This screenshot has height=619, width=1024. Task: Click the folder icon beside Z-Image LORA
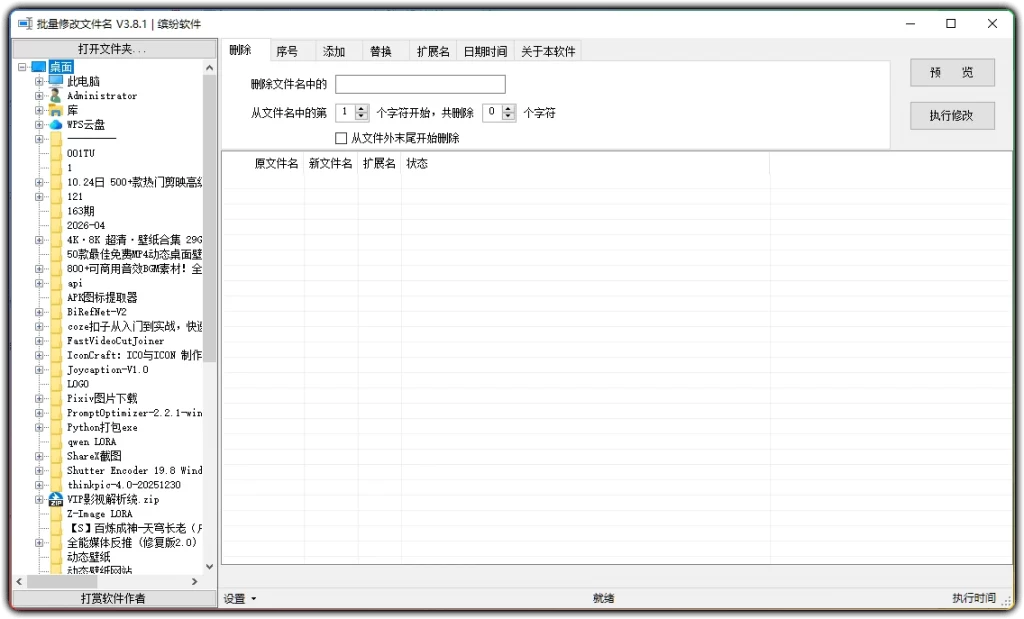(x=54, y=513)
